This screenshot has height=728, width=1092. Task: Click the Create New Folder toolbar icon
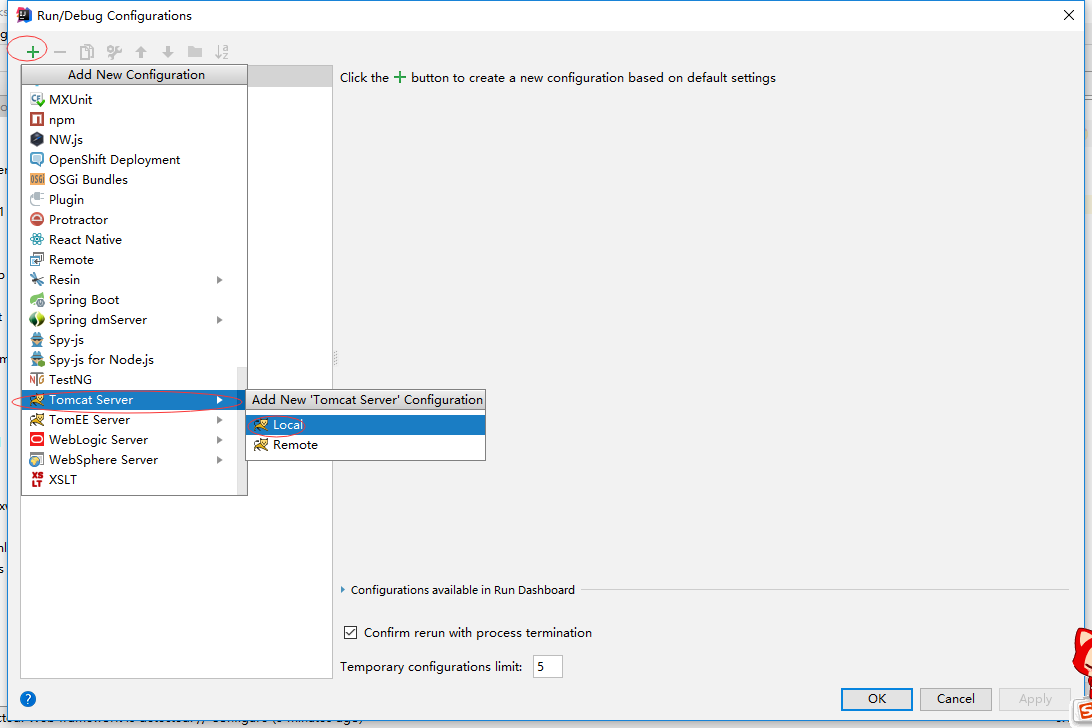click(195, 52)
